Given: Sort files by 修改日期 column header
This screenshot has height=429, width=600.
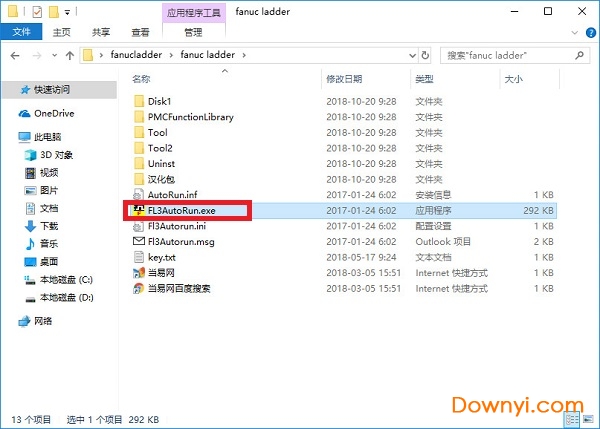Looking at the screenshot, I should coord(346,77).
